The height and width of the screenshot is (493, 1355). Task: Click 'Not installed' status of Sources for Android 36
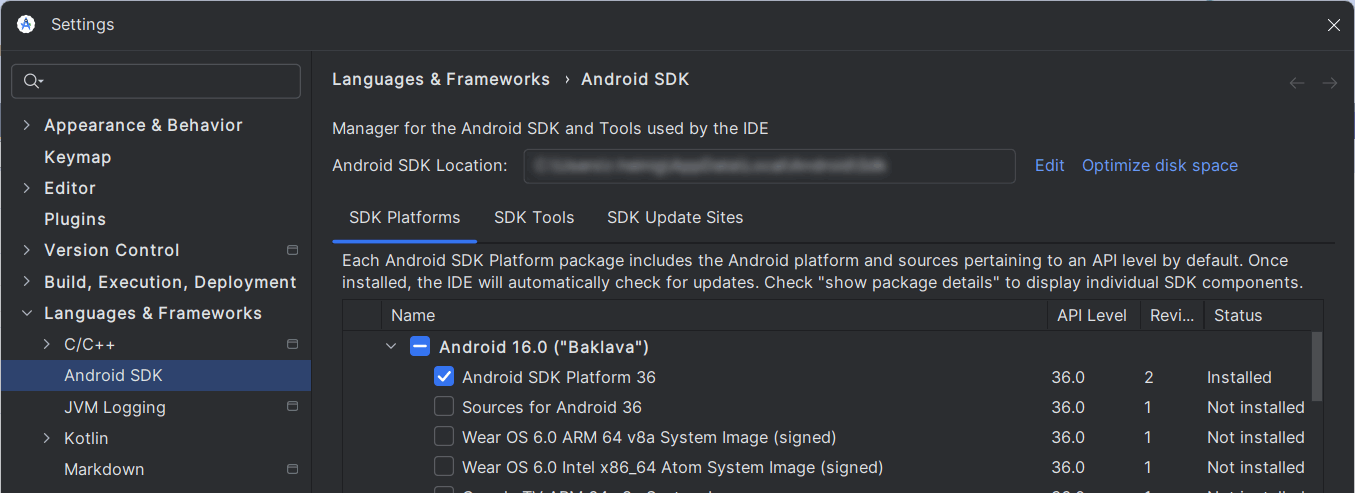[1256, 407]
